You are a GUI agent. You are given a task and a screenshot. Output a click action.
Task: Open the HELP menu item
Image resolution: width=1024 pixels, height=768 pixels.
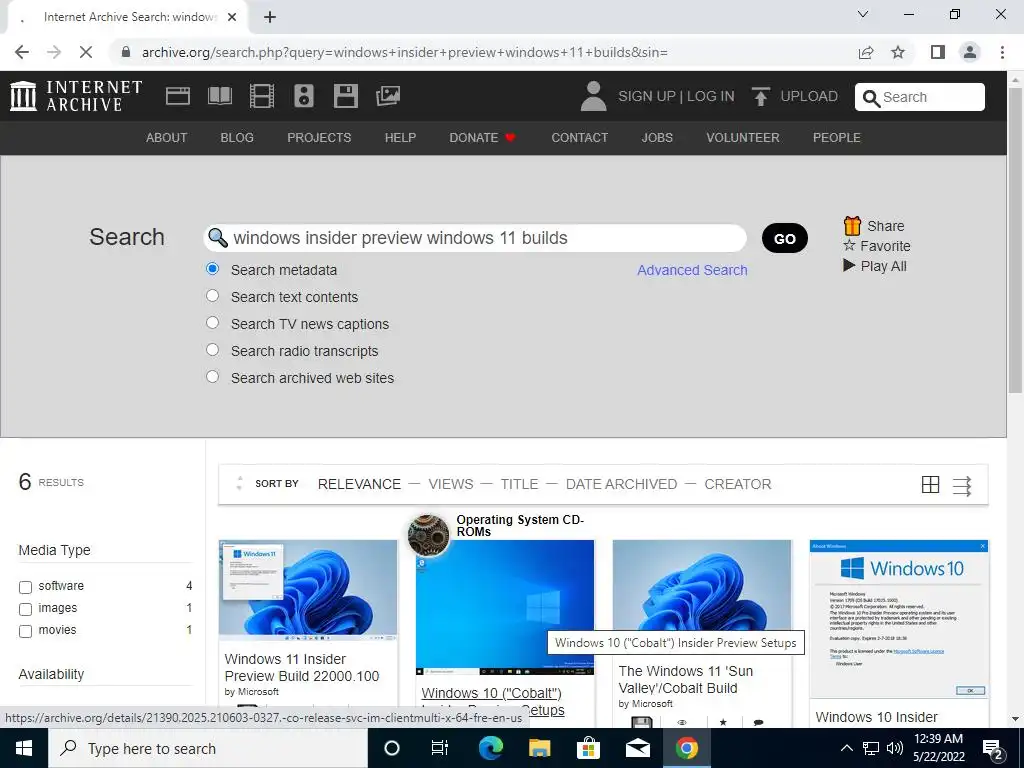400,138
